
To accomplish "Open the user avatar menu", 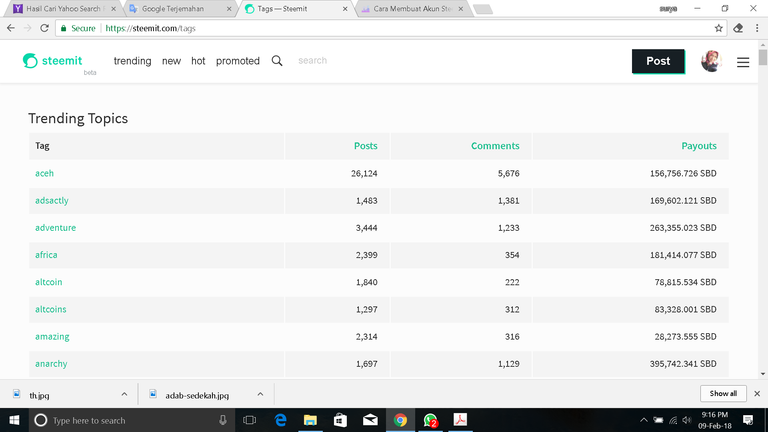I will click(711, 61).
